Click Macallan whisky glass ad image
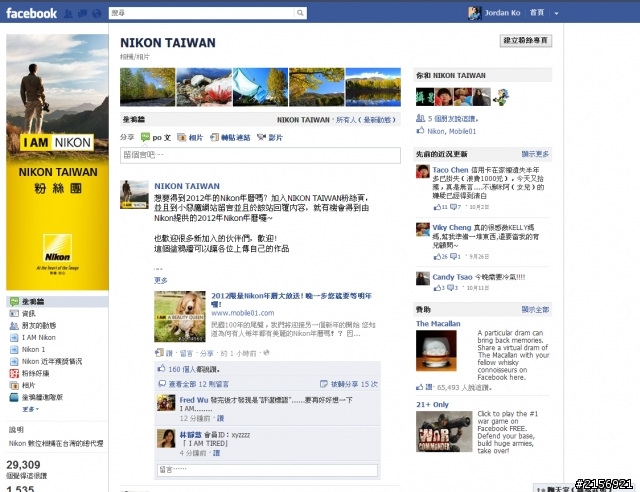Viewport: 640px width, 492px height. click(436, 351)
